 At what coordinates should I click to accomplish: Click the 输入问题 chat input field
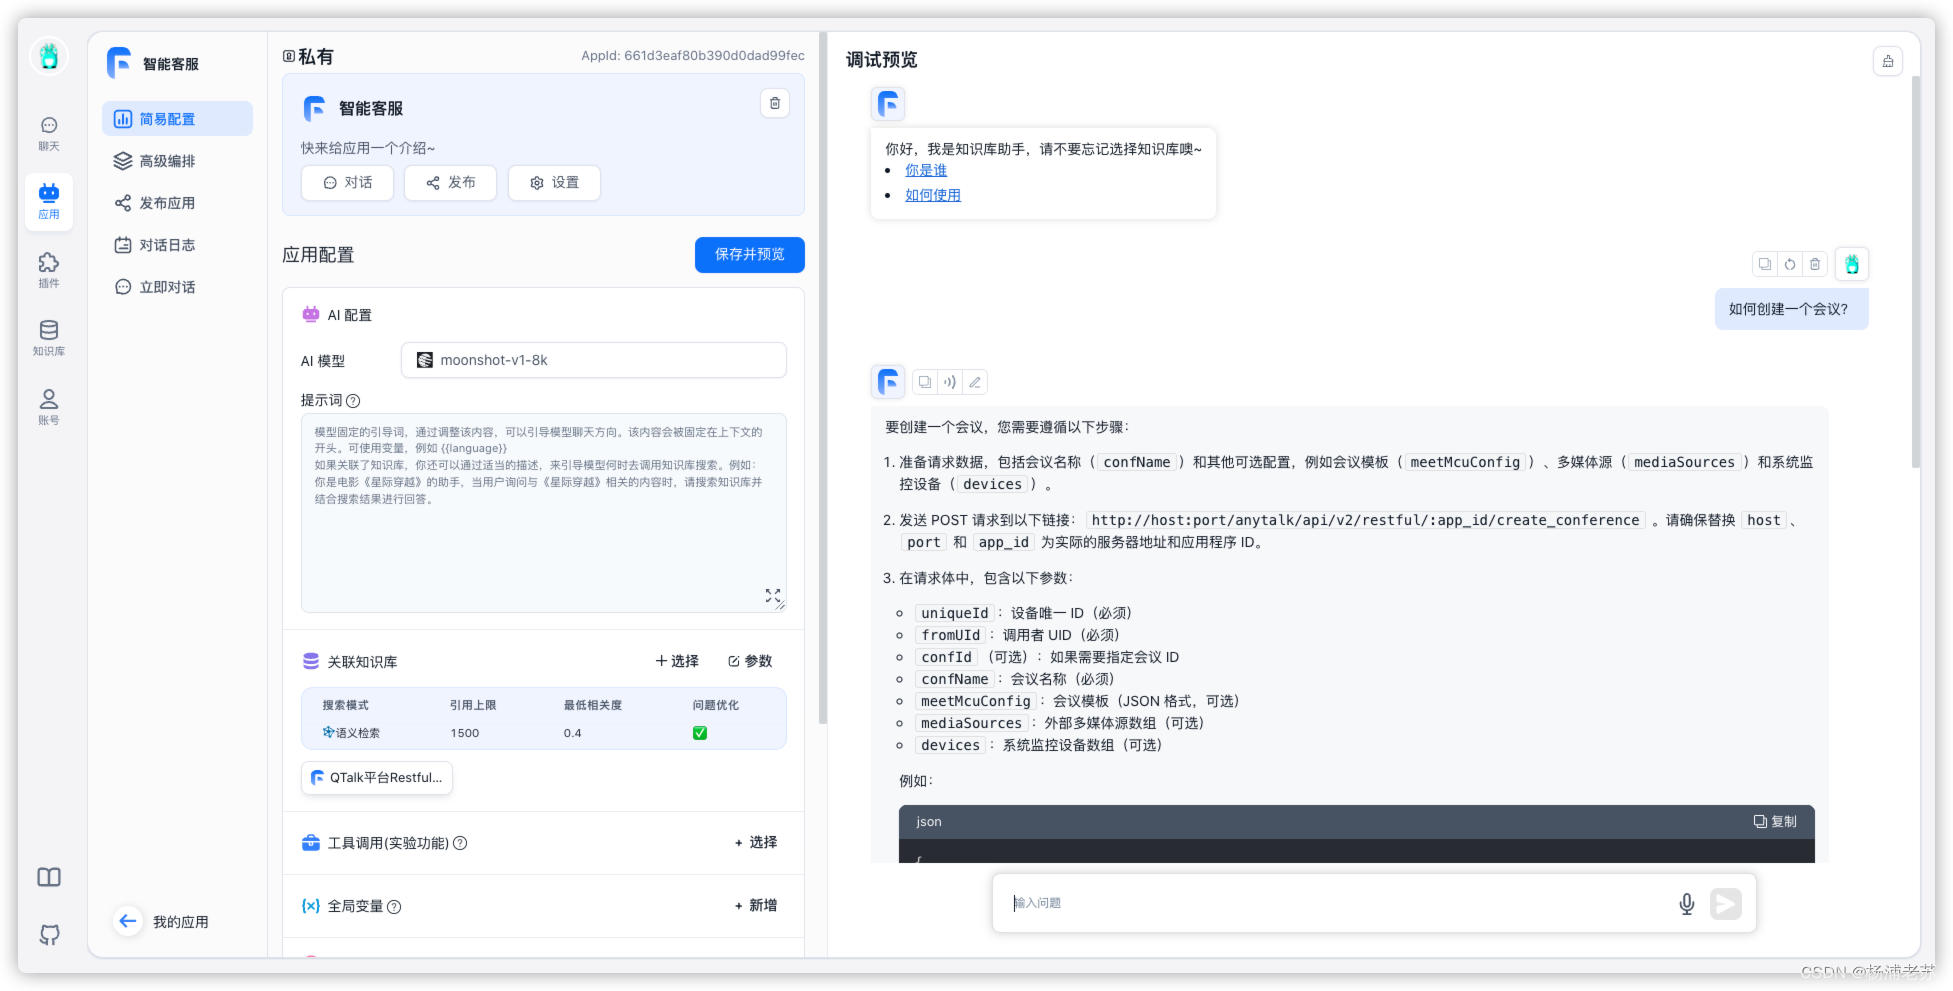[x=1300, y=903]
